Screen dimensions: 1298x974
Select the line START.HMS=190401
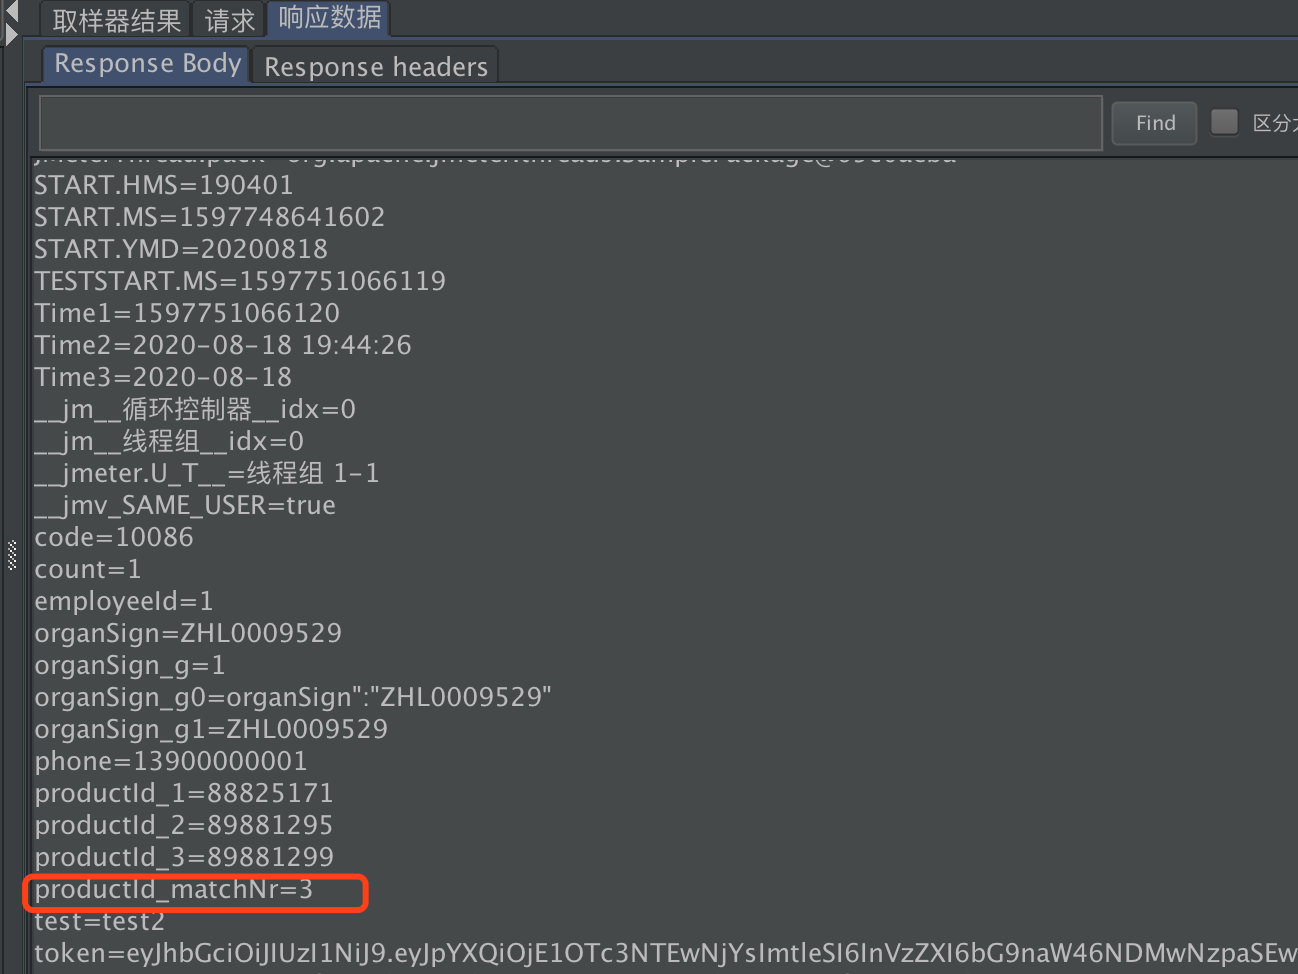point(164,185)
